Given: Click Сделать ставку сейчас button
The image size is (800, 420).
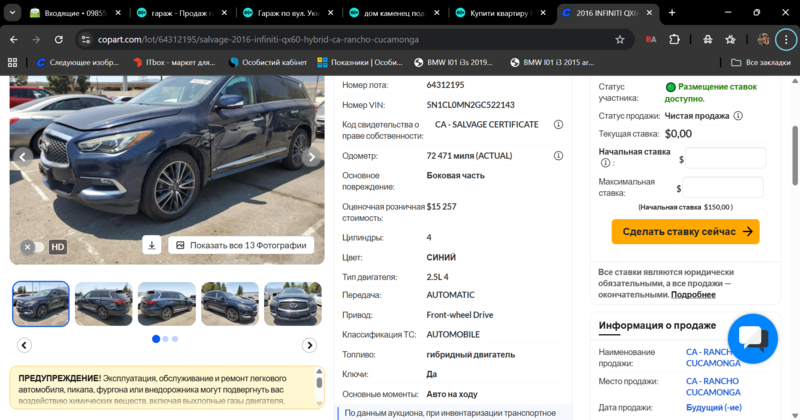Looking at the screenshot, I should pos(685,232).
